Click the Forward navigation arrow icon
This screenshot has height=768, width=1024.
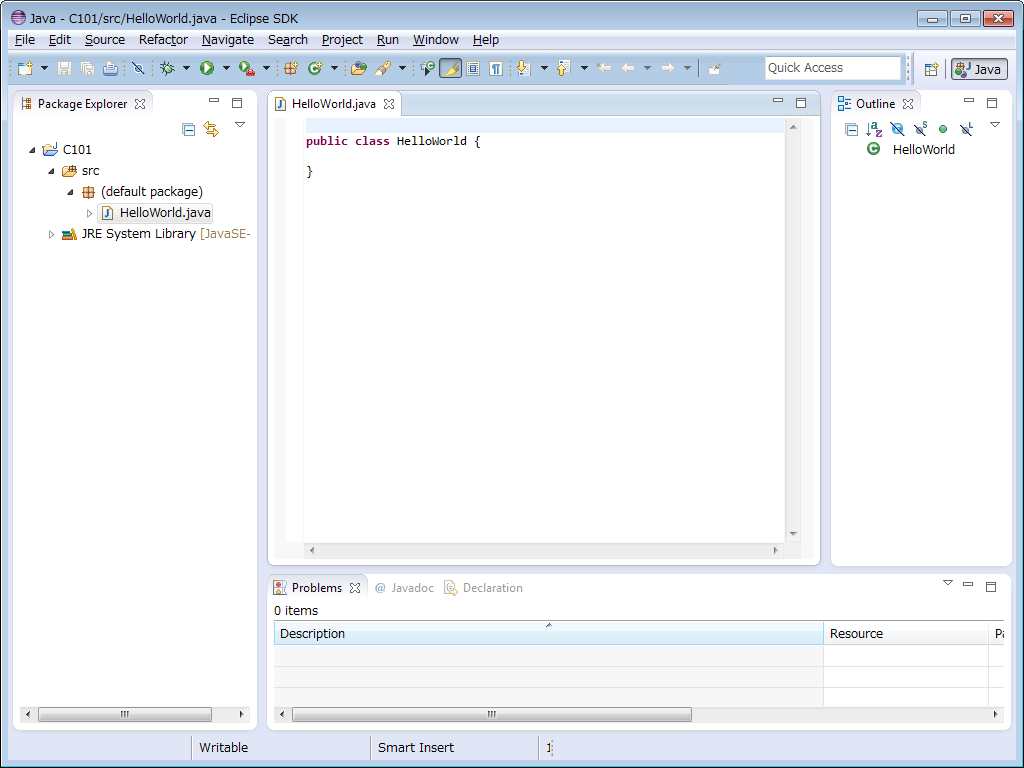tap(667, 68)
